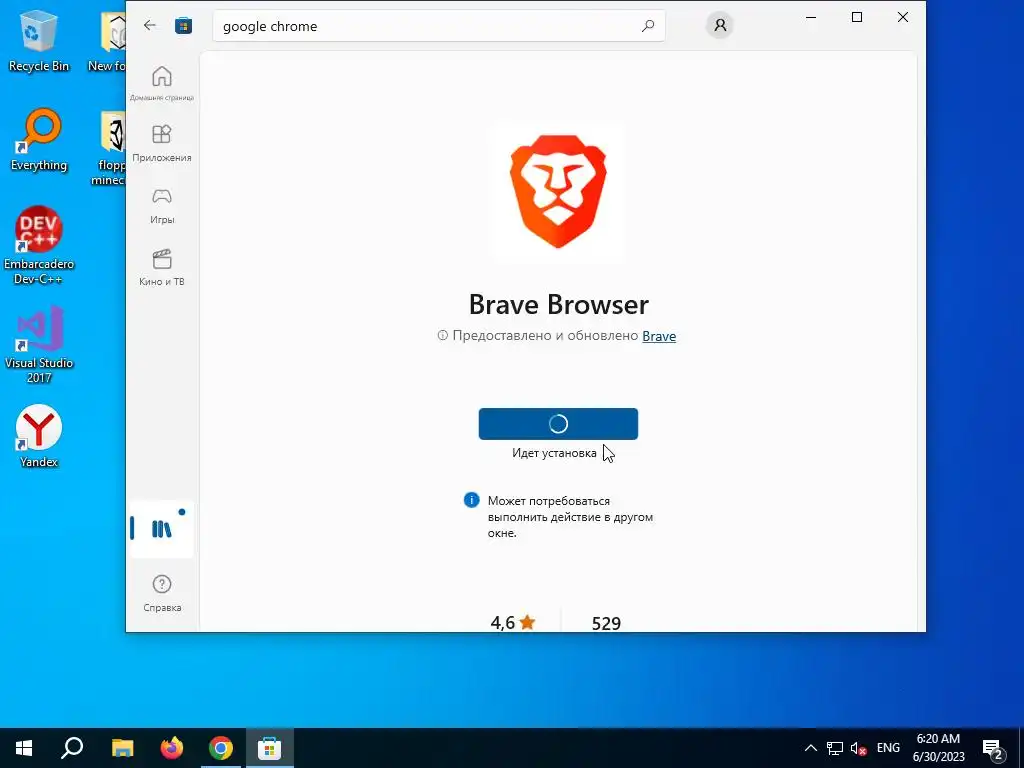Click the 529 ratings count
Viewport: 1024px width, 768px height.
[606, 623]
